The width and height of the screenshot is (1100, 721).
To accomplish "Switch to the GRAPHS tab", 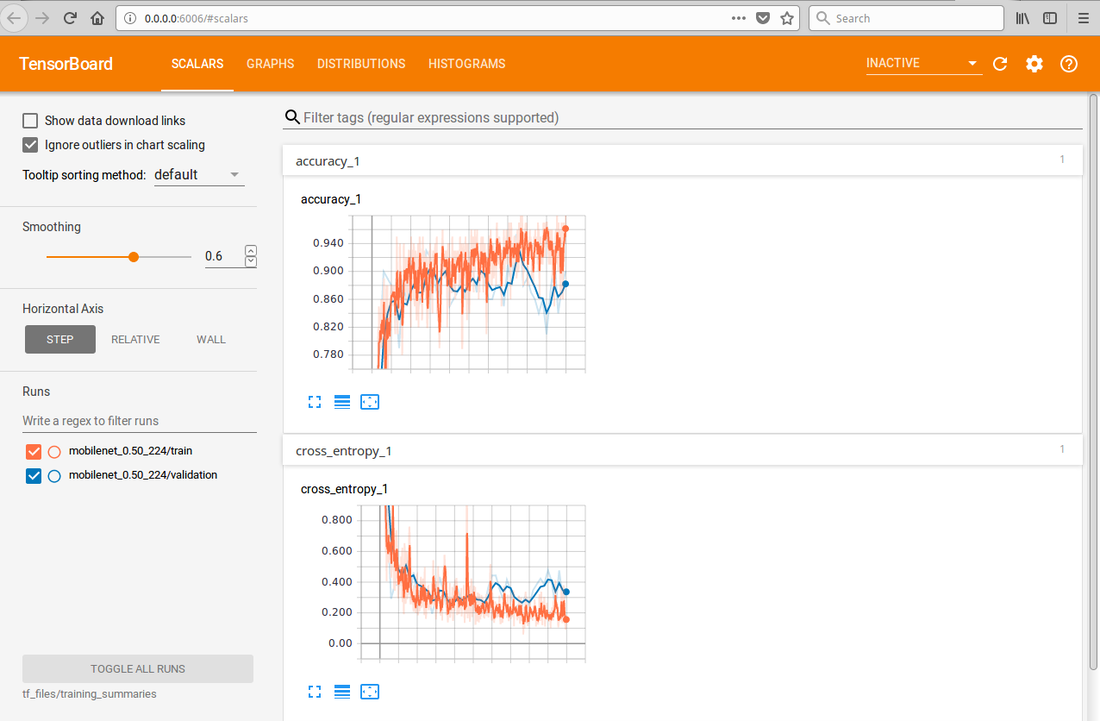I will [x=270, y=64].
